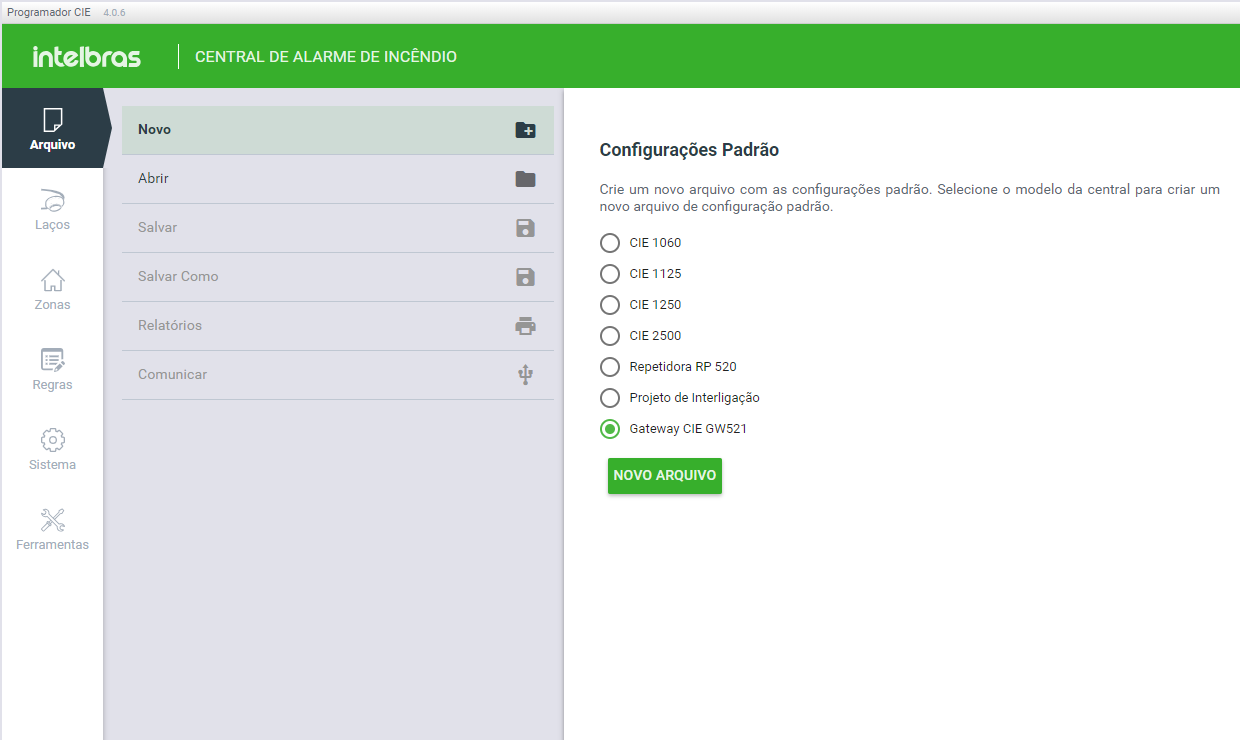Click the CENTRAL DE ALARME DE INCÊNDIO title
1240x740 pixels.
tap(326, 57)
